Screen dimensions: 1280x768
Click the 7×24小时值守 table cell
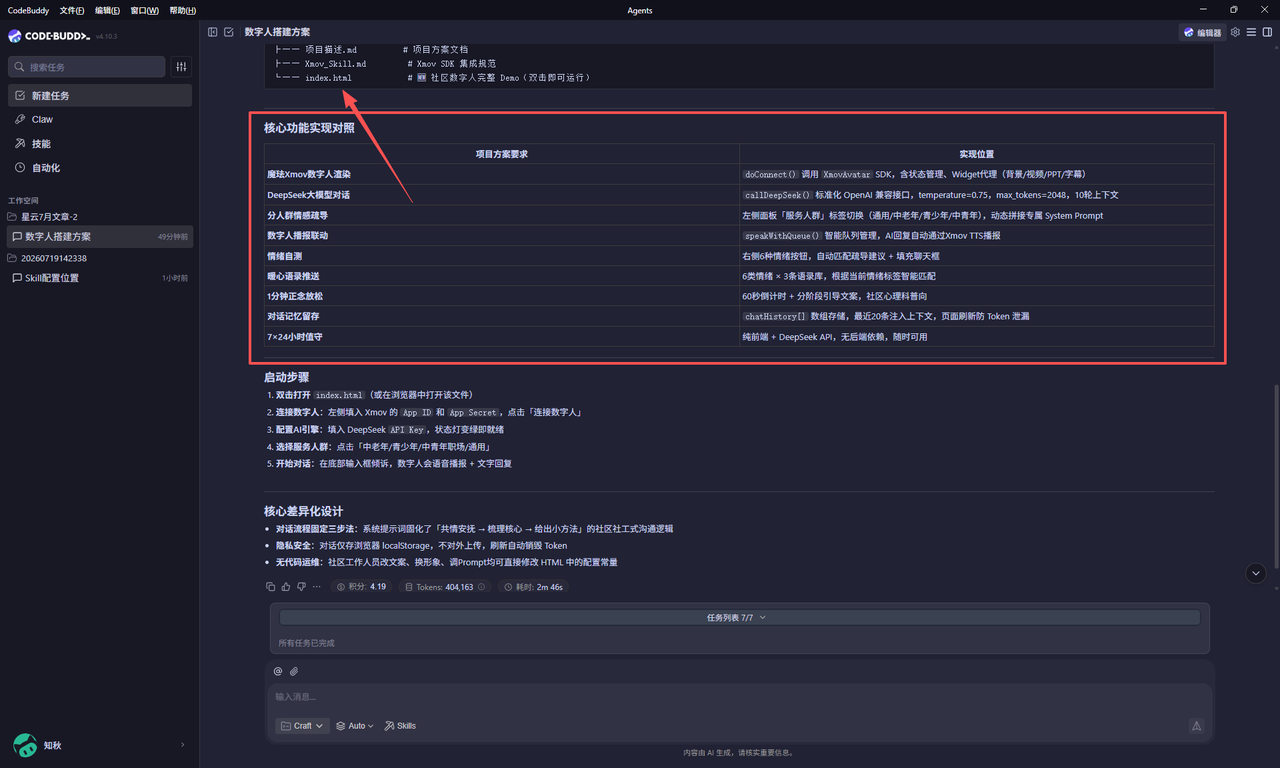tap(502, 337)
